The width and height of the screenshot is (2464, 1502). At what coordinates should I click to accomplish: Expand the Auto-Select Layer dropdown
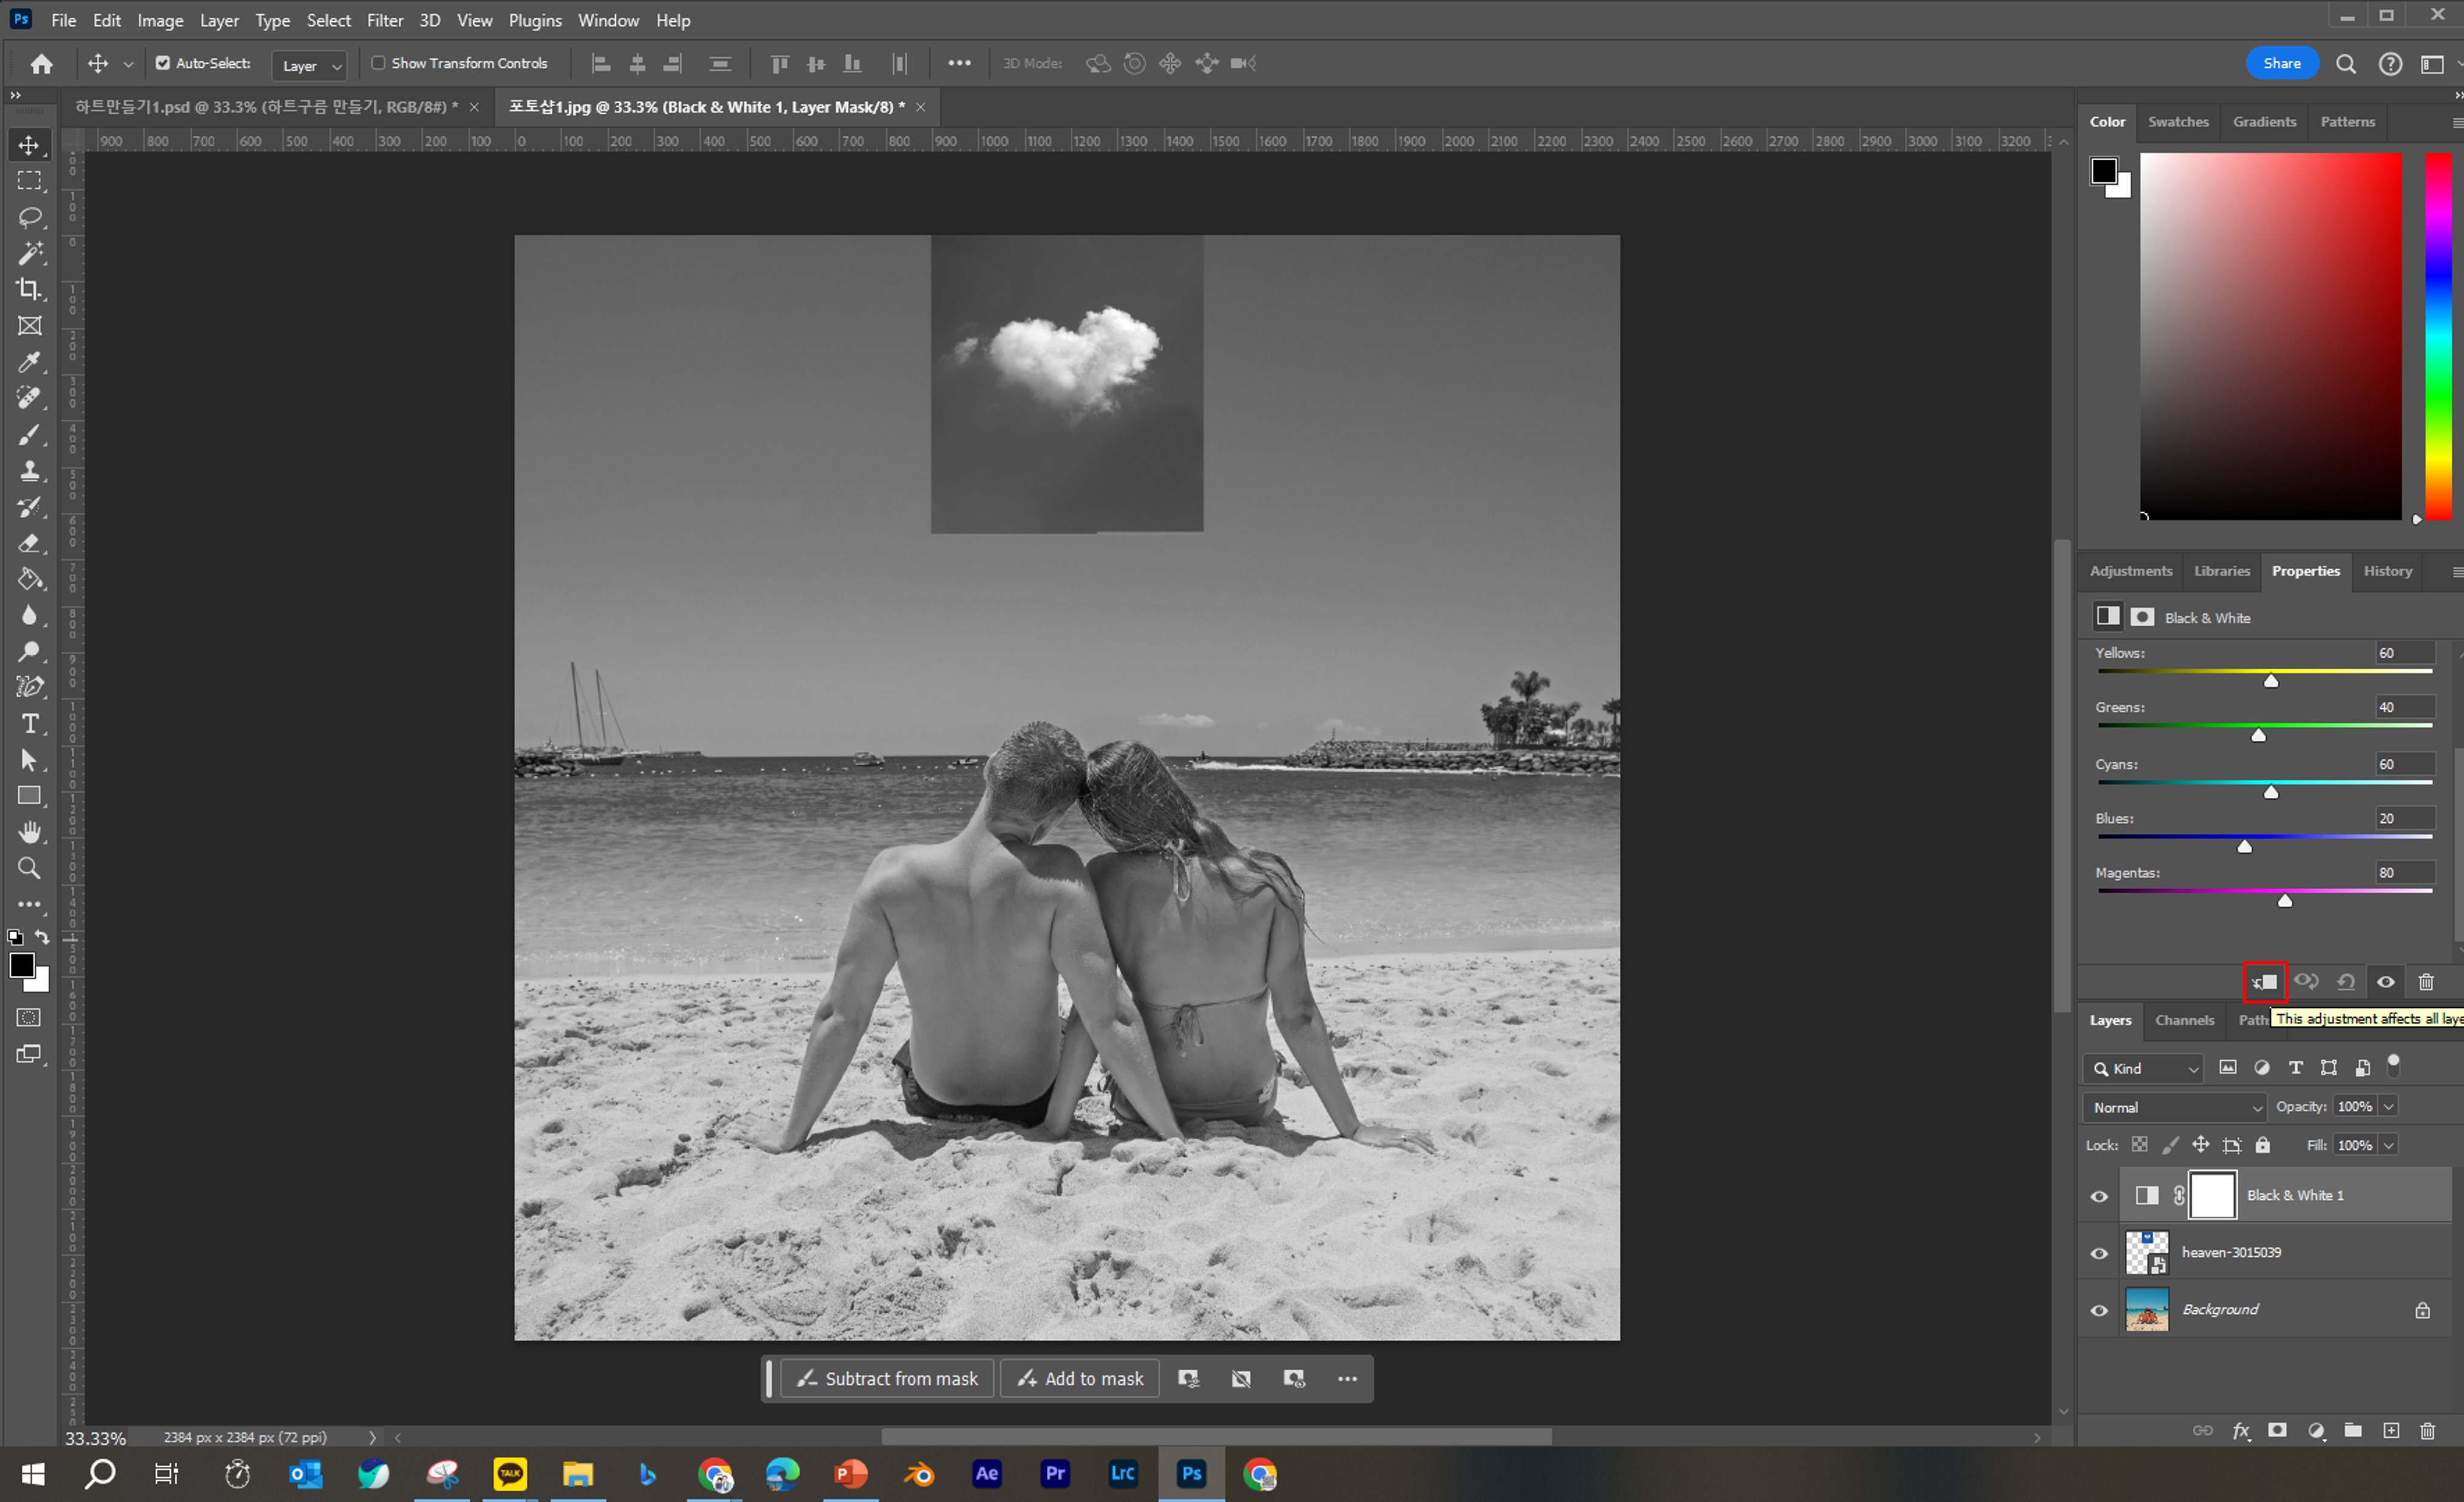(310, 65)
